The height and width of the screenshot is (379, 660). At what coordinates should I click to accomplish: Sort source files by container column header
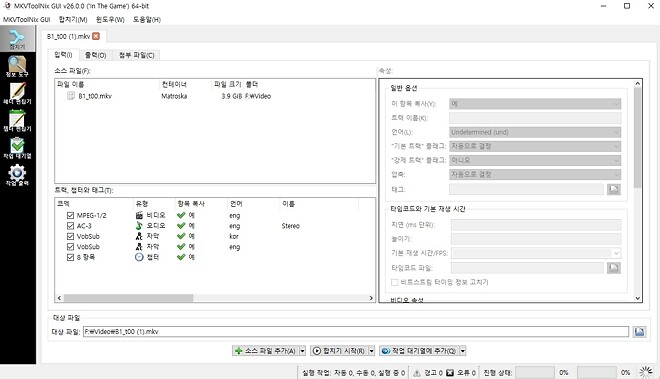186,85
